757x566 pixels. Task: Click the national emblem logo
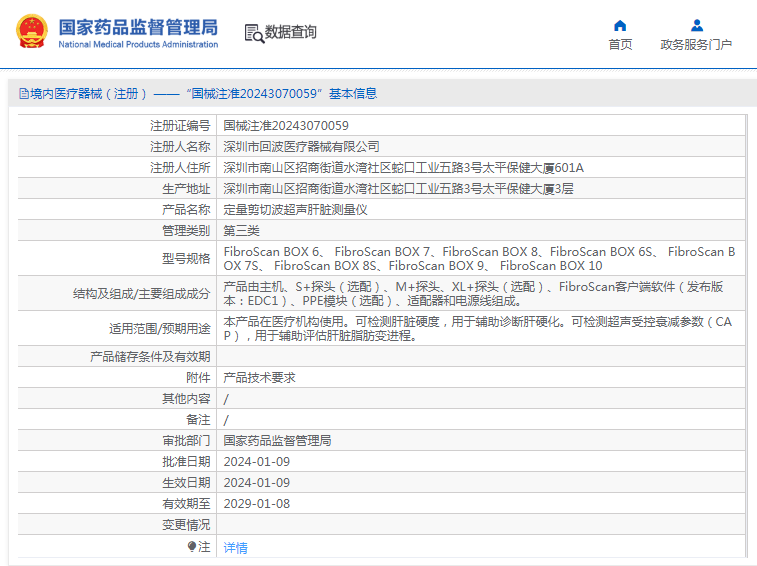(32, 31)
